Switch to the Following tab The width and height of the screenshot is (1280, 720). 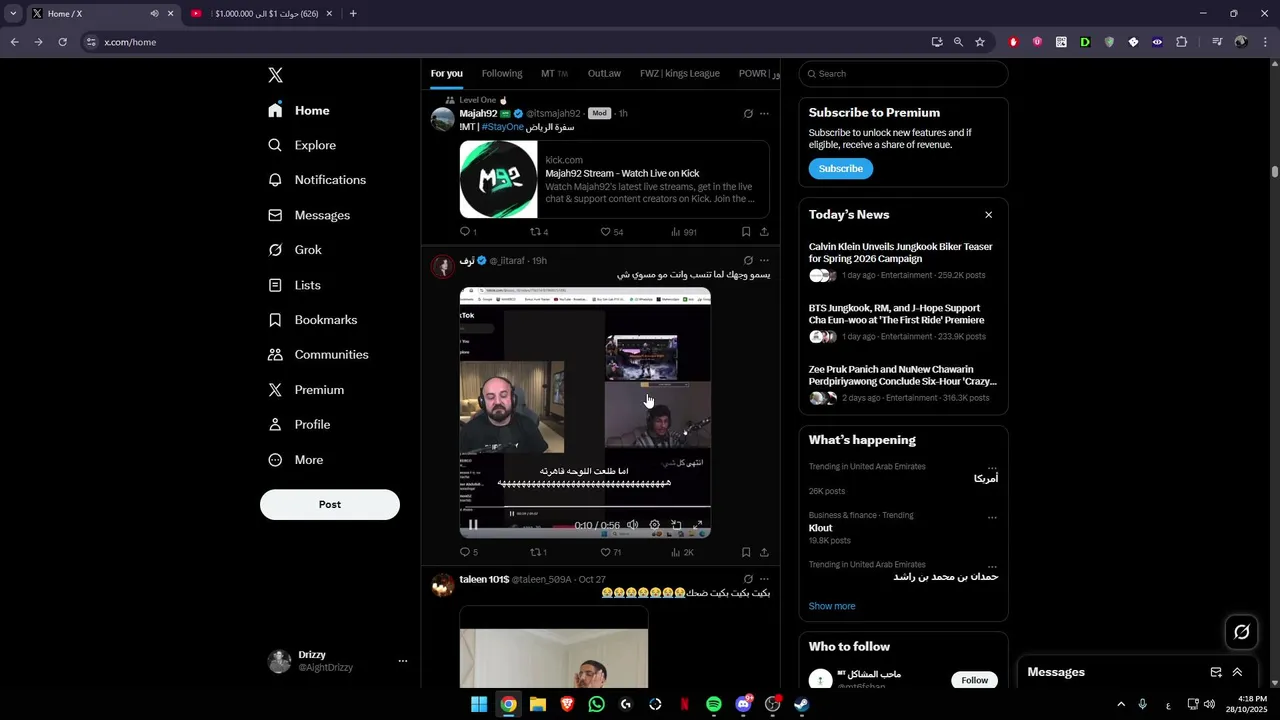click(x=502, y=73)
